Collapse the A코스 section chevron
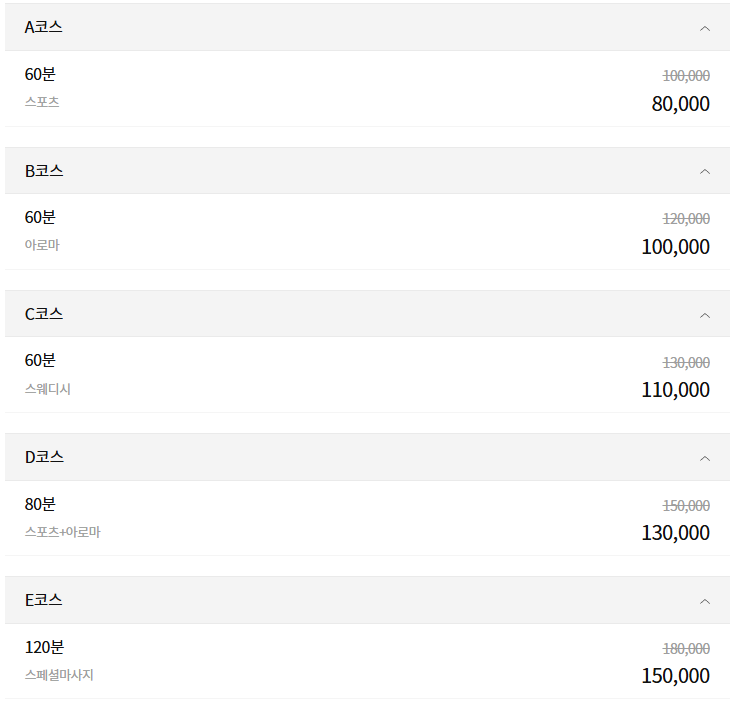Viewport: 736px width, 709px height. (705, 28)
